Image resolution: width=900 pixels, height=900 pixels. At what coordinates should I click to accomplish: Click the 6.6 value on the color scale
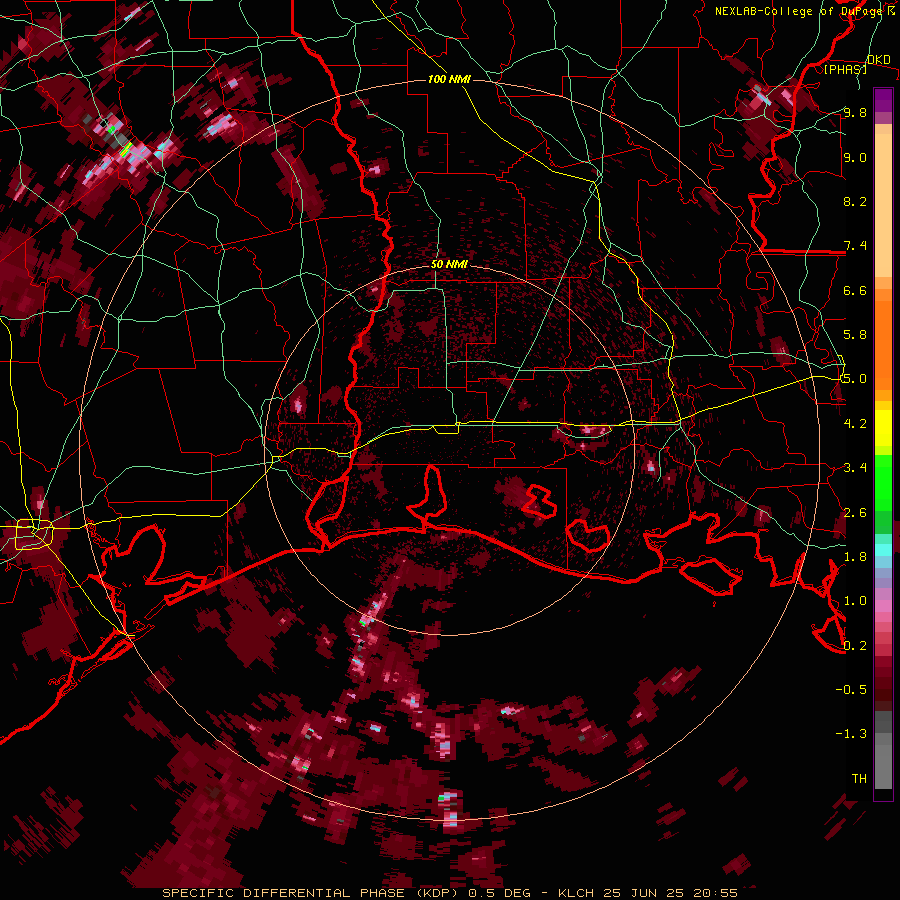pyautogui.click(x=855, y=290)
